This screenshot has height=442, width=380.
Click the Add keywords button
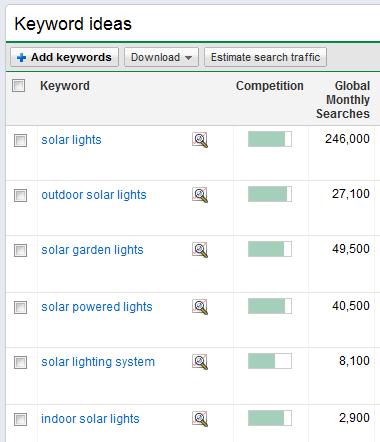point(64,57)
